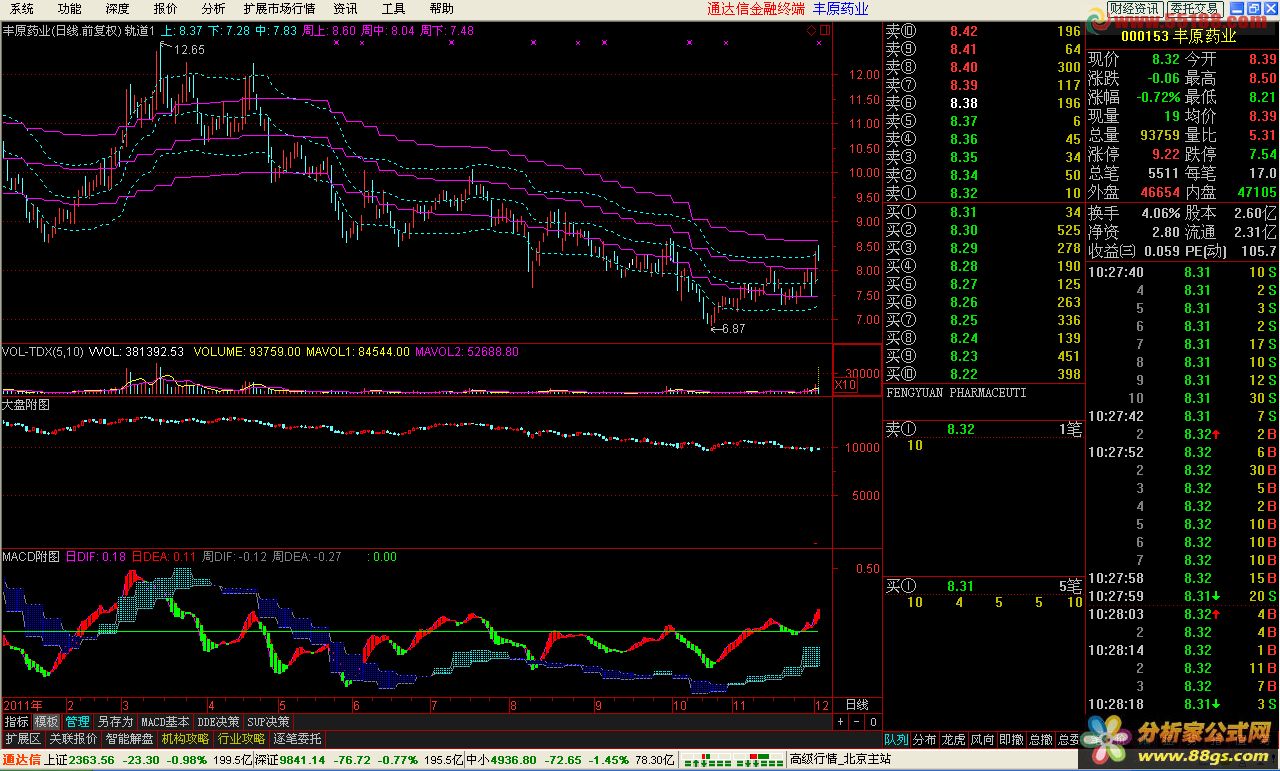The height and width of the screenshot is (771, 1280).
Task: Open the 功能 menu
Action: pos(69,8)
